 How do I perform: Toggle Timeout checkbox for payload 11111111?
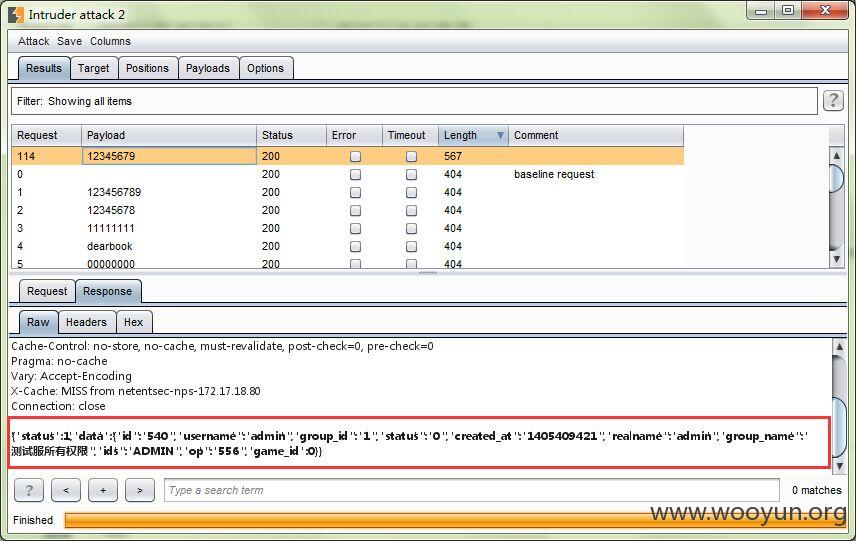click(x=411, y=229)
